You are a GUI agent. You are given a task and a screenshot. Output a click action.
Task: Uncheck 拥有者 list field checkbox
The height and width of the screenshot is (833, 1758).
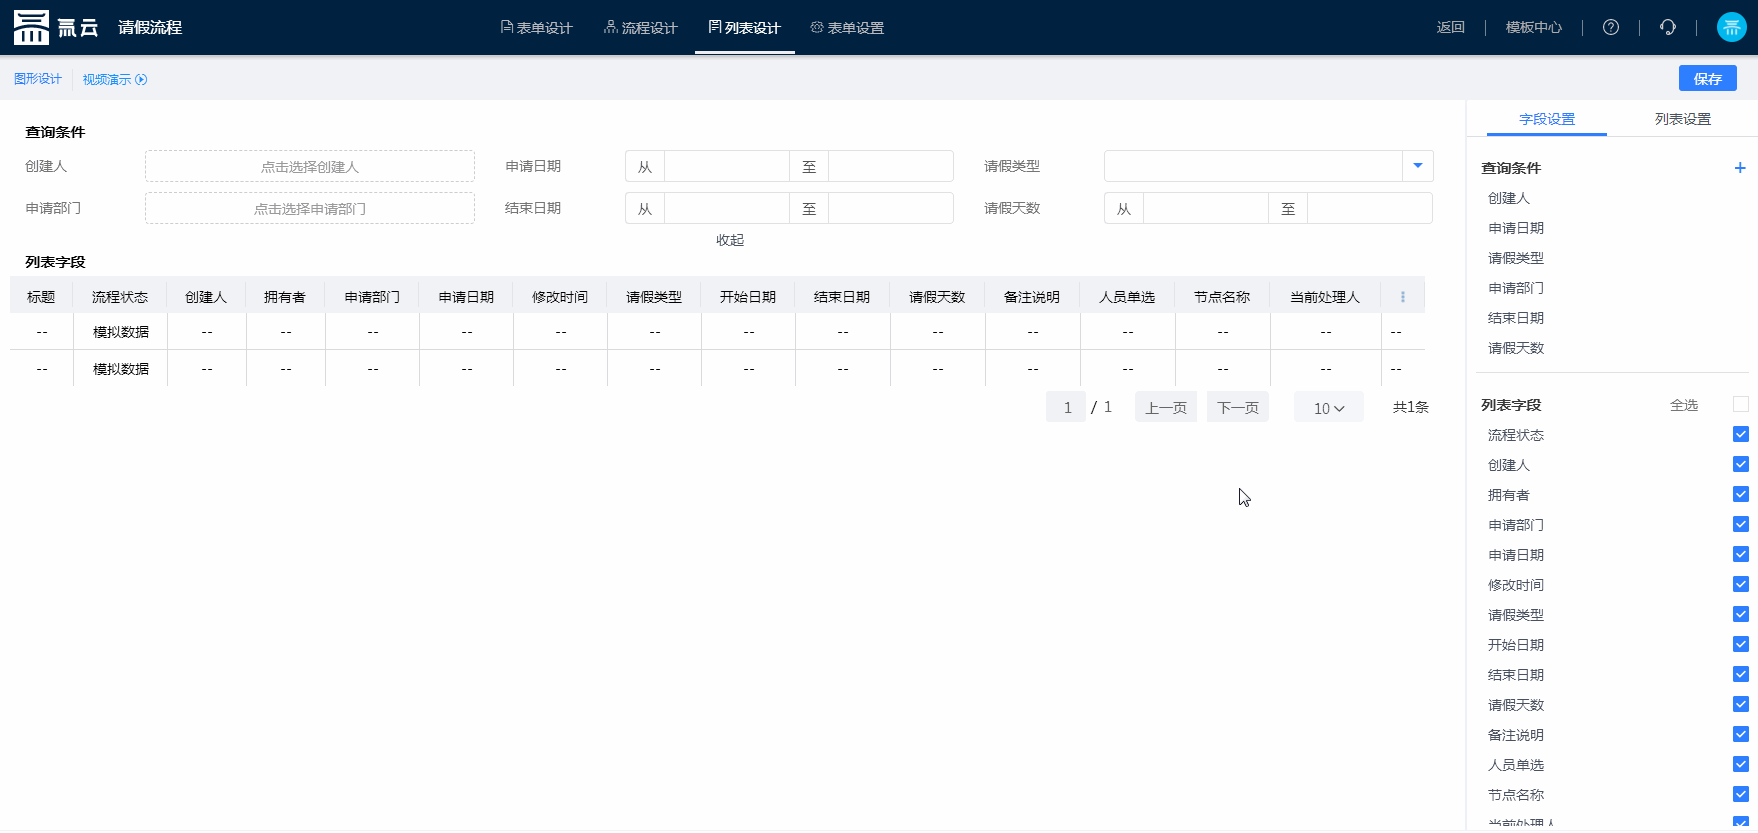(x=1741, y=494)
